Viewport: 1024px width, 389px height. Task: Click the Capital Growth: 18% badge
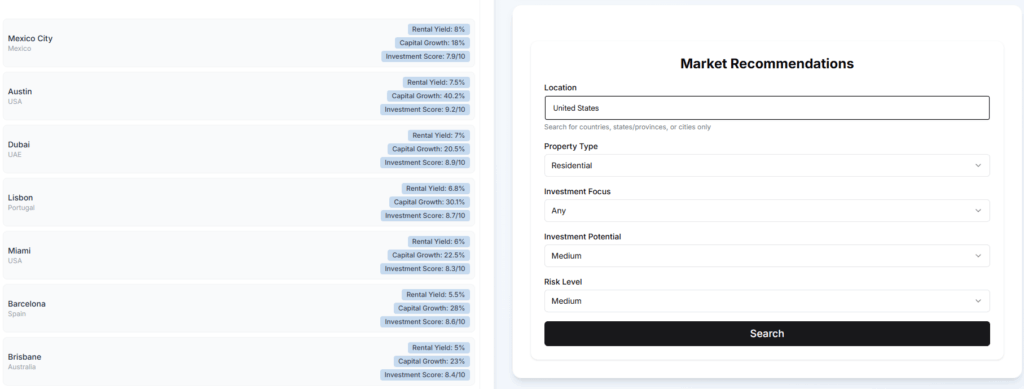point(432,43)
